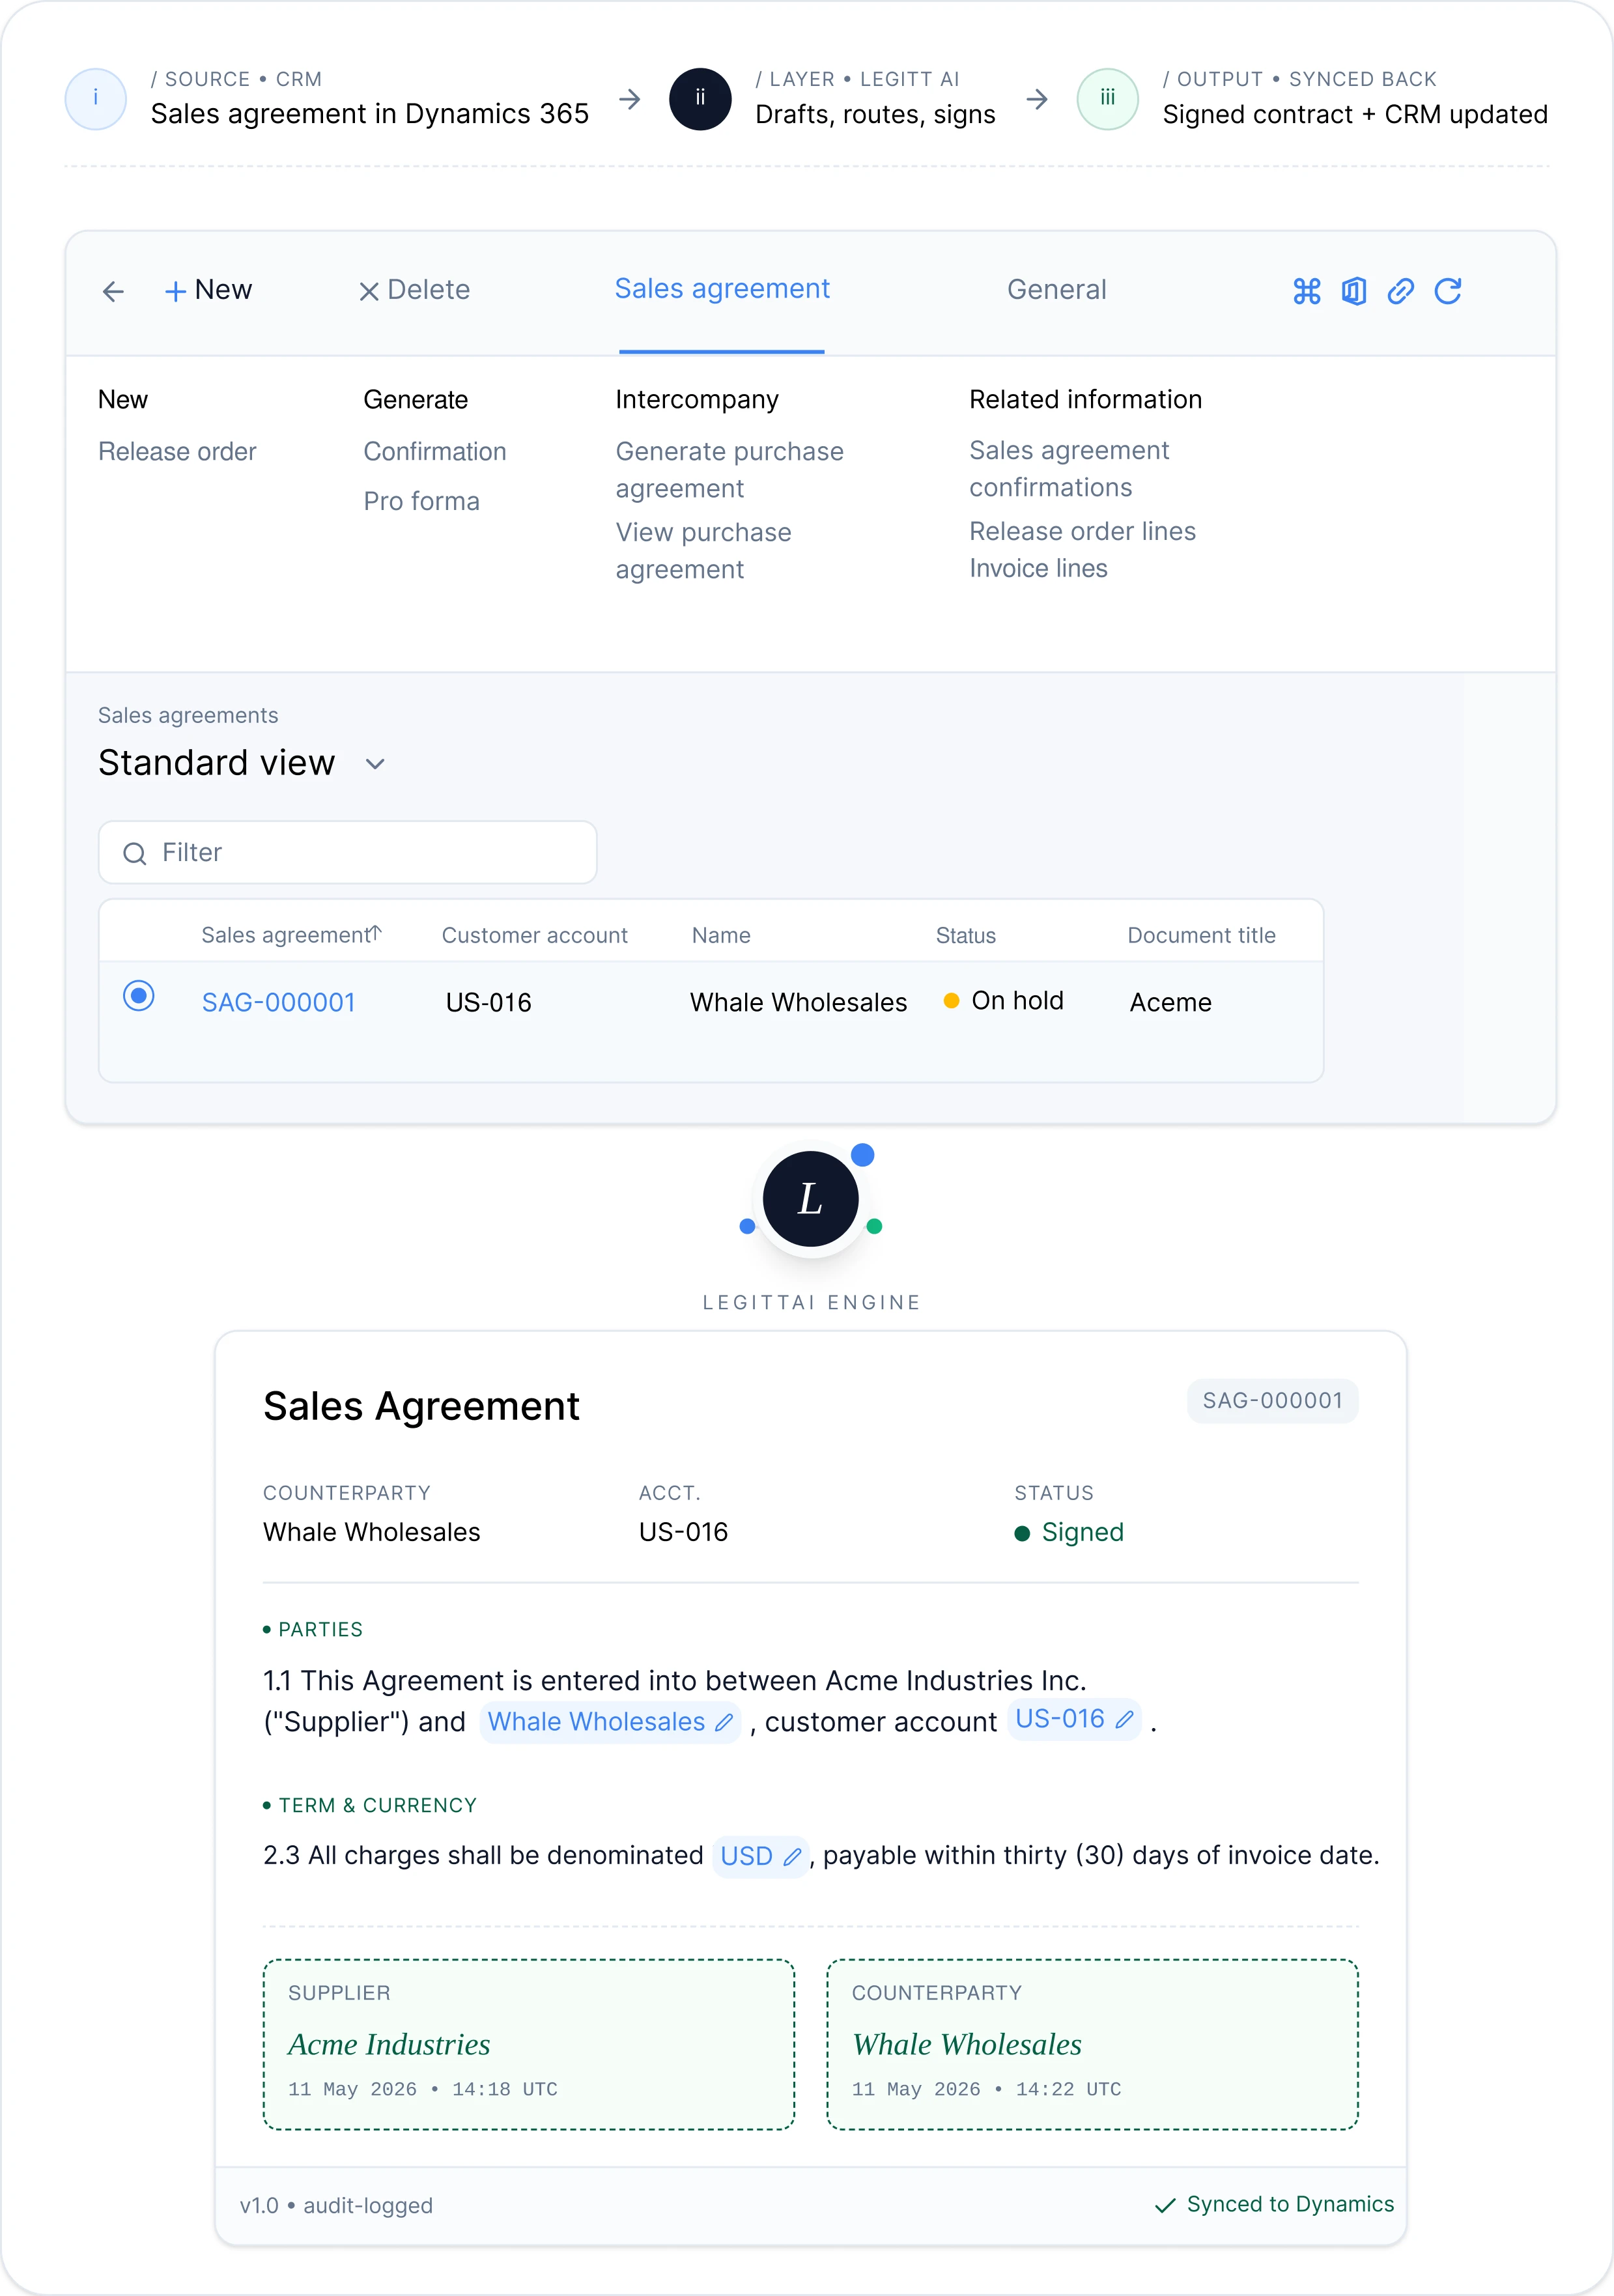This screenshot has width=1614, height=2296.
Task: Click the Whale Wholesales counterparty signature box
Action: coord(1092,2044)
